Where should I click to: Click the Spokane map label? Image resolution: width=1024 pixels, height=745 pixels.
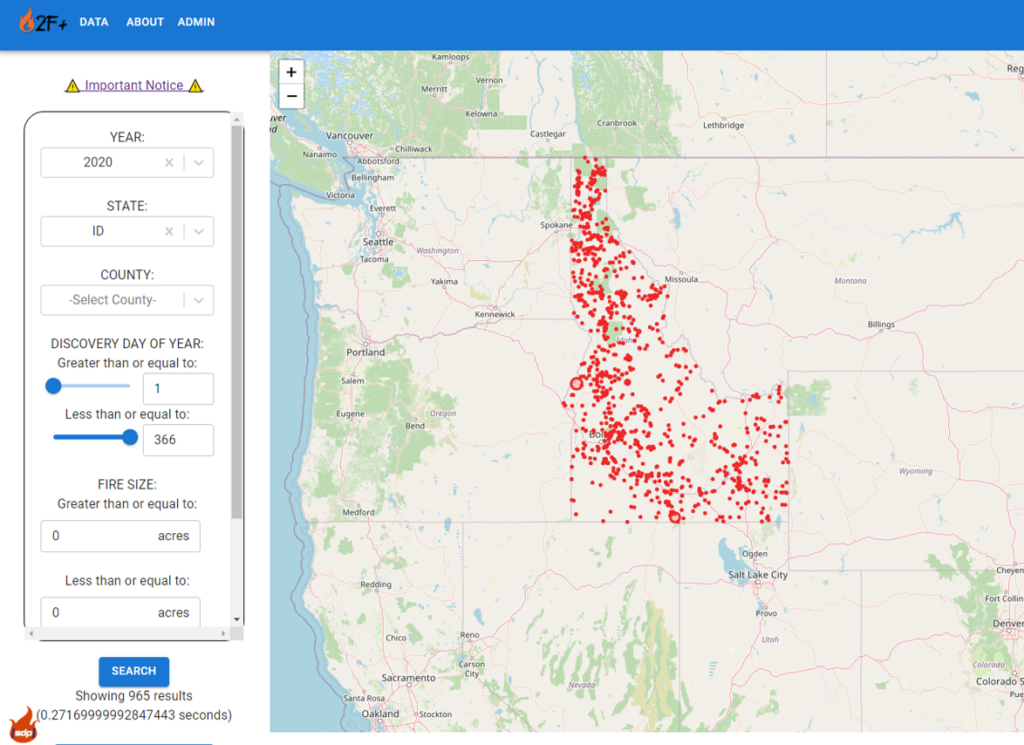point(556,225)
